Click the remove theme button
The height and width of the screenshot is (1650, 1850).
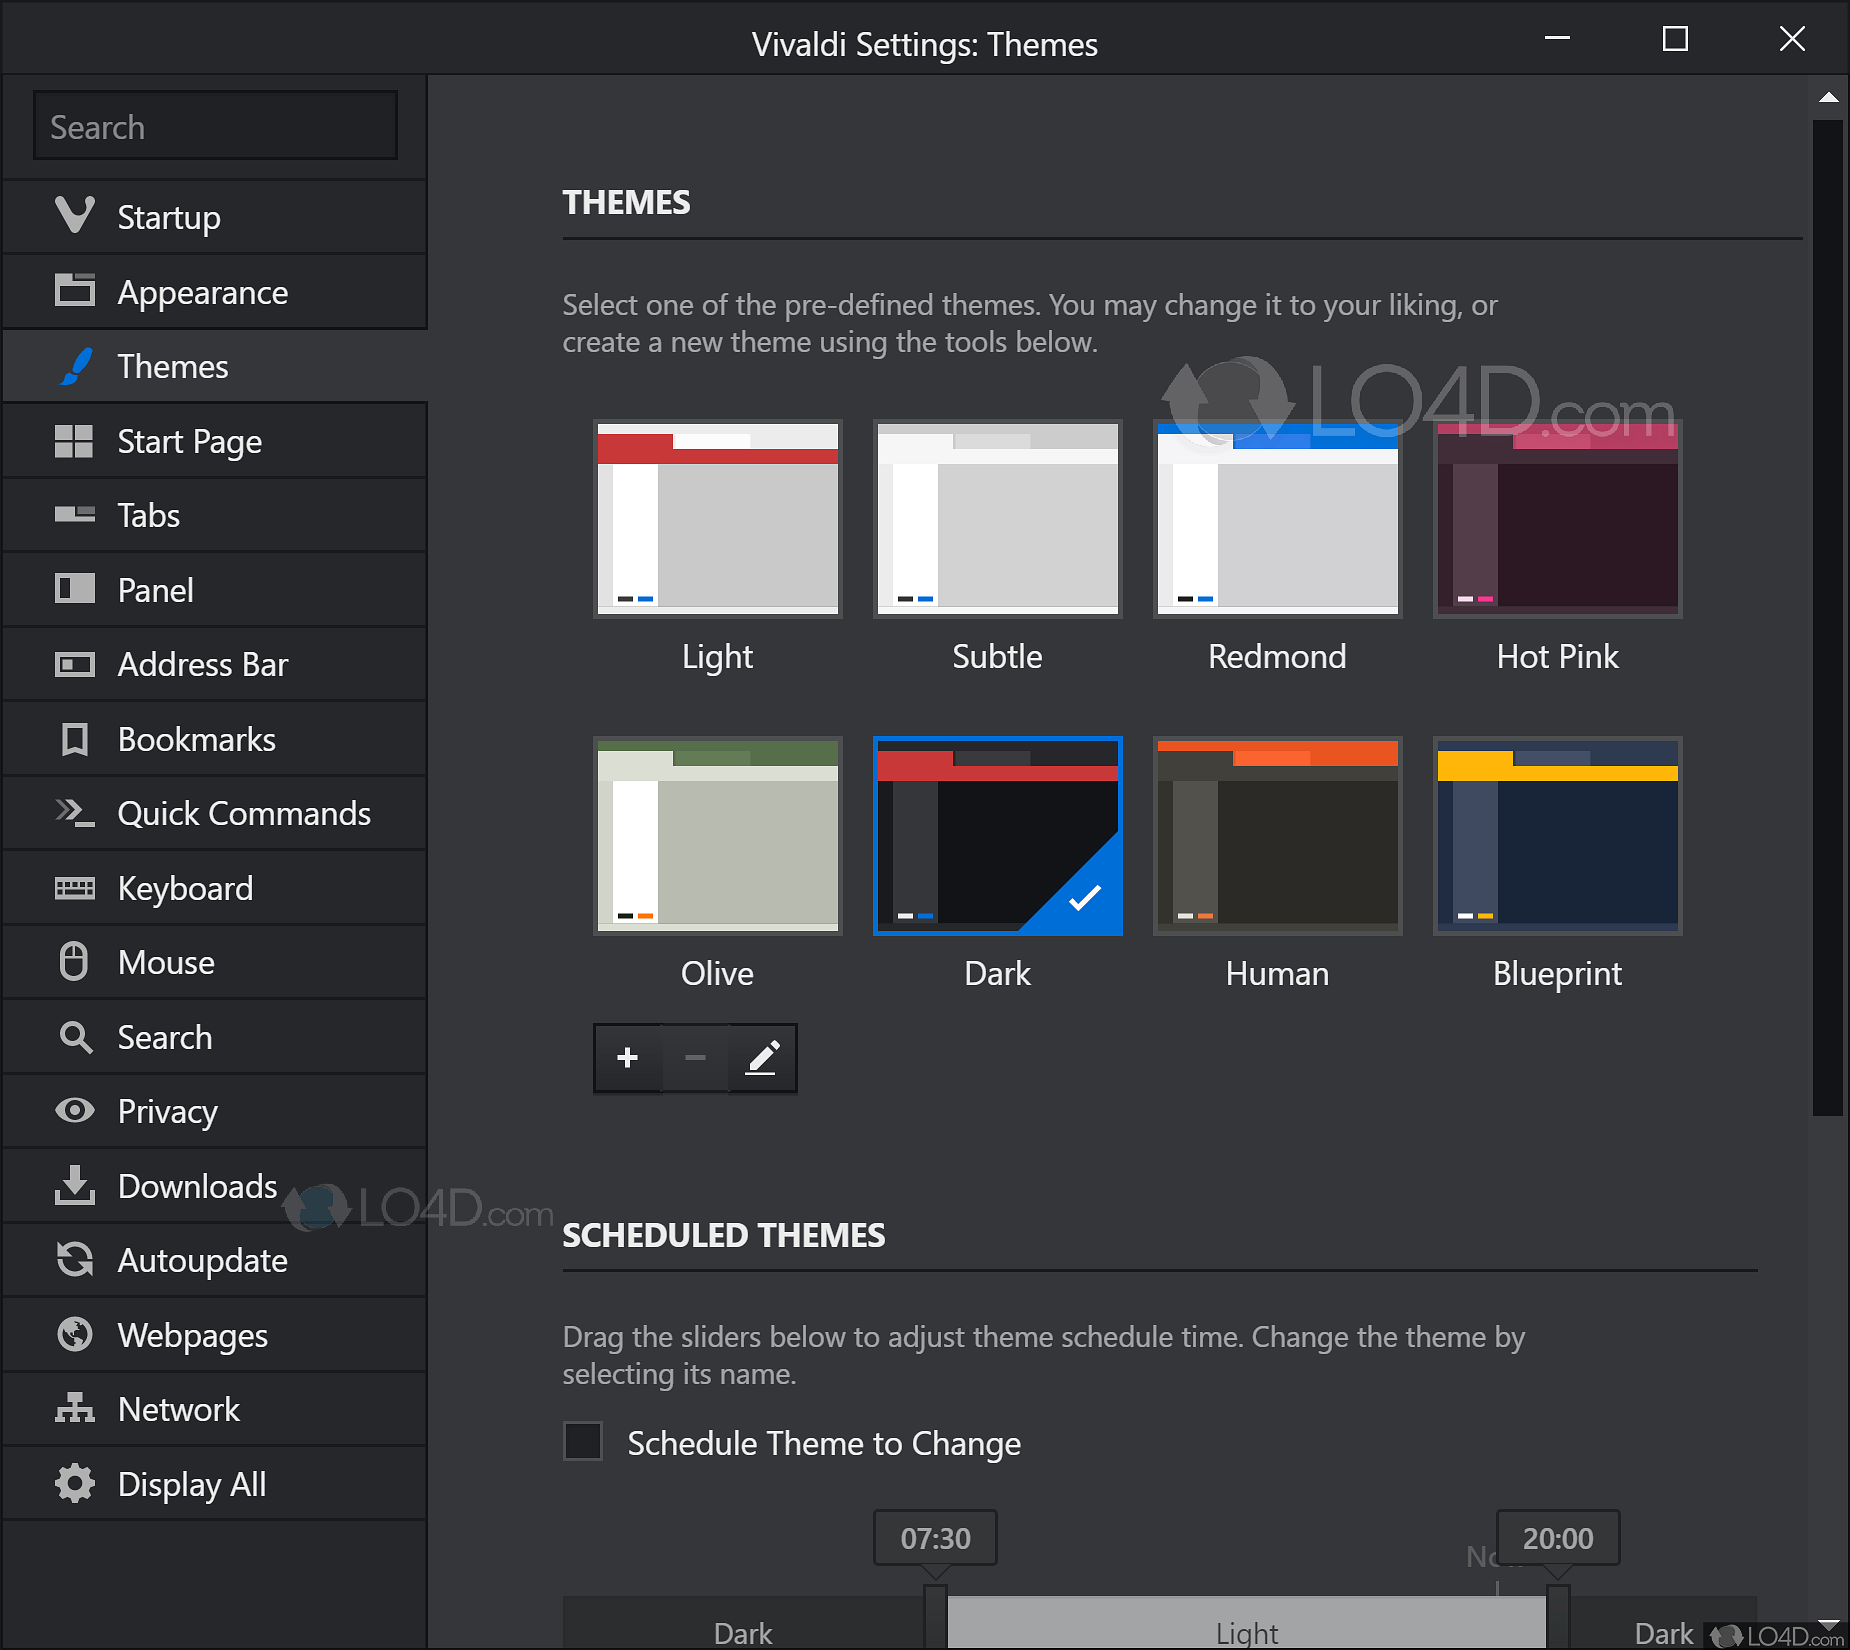695,1058
